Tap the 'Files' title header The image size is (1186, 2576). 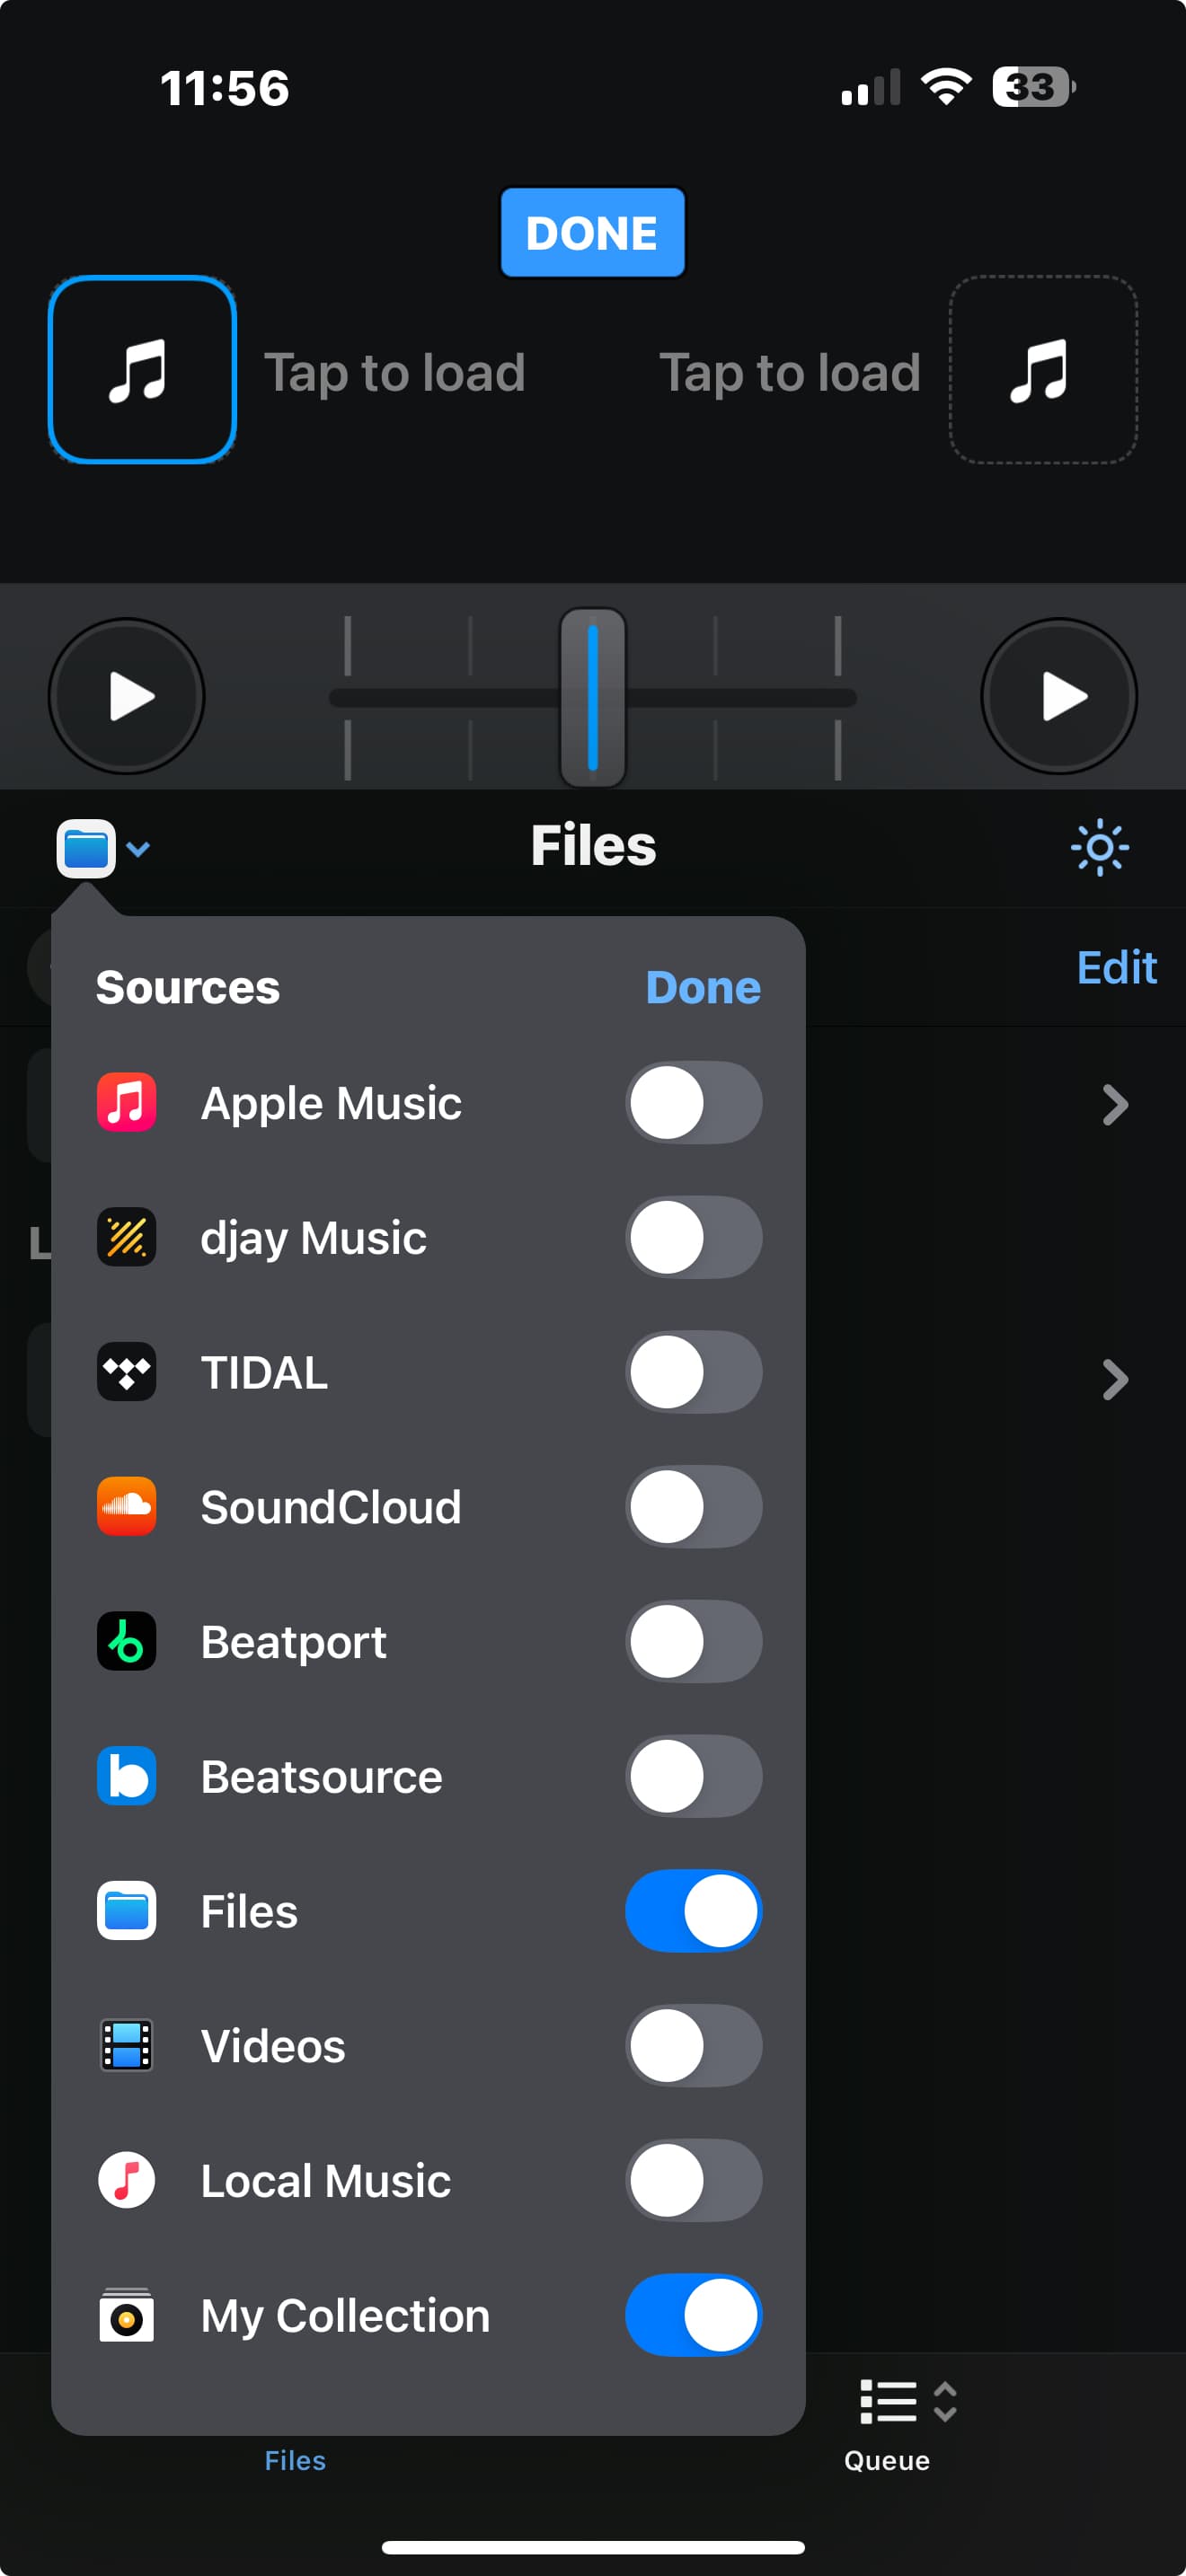coord(593,846)
